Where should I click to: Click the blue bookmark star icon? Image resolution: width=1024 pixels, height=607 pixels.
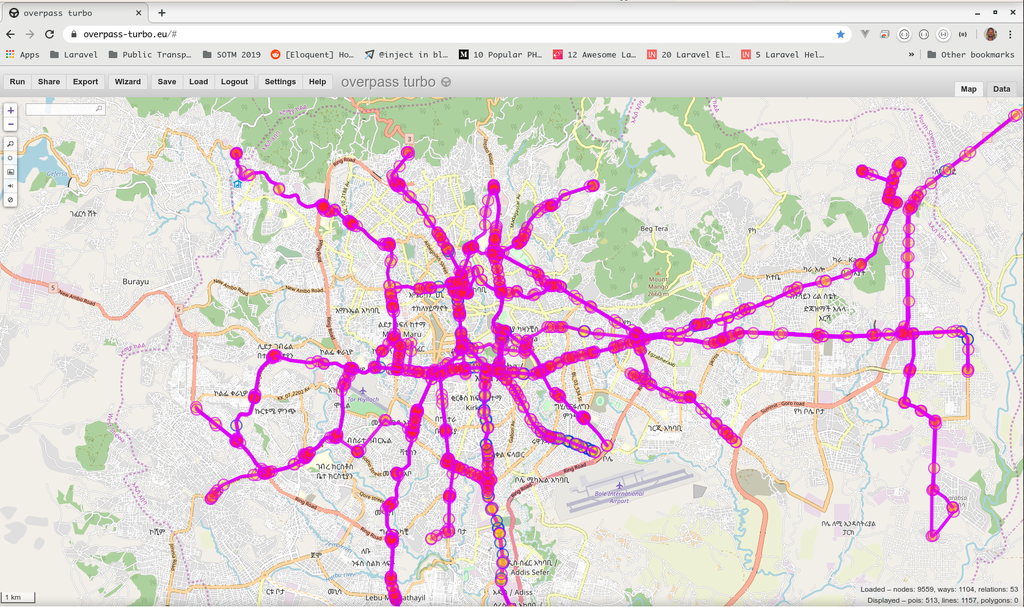pyautogui.click(x=840, y=34)
